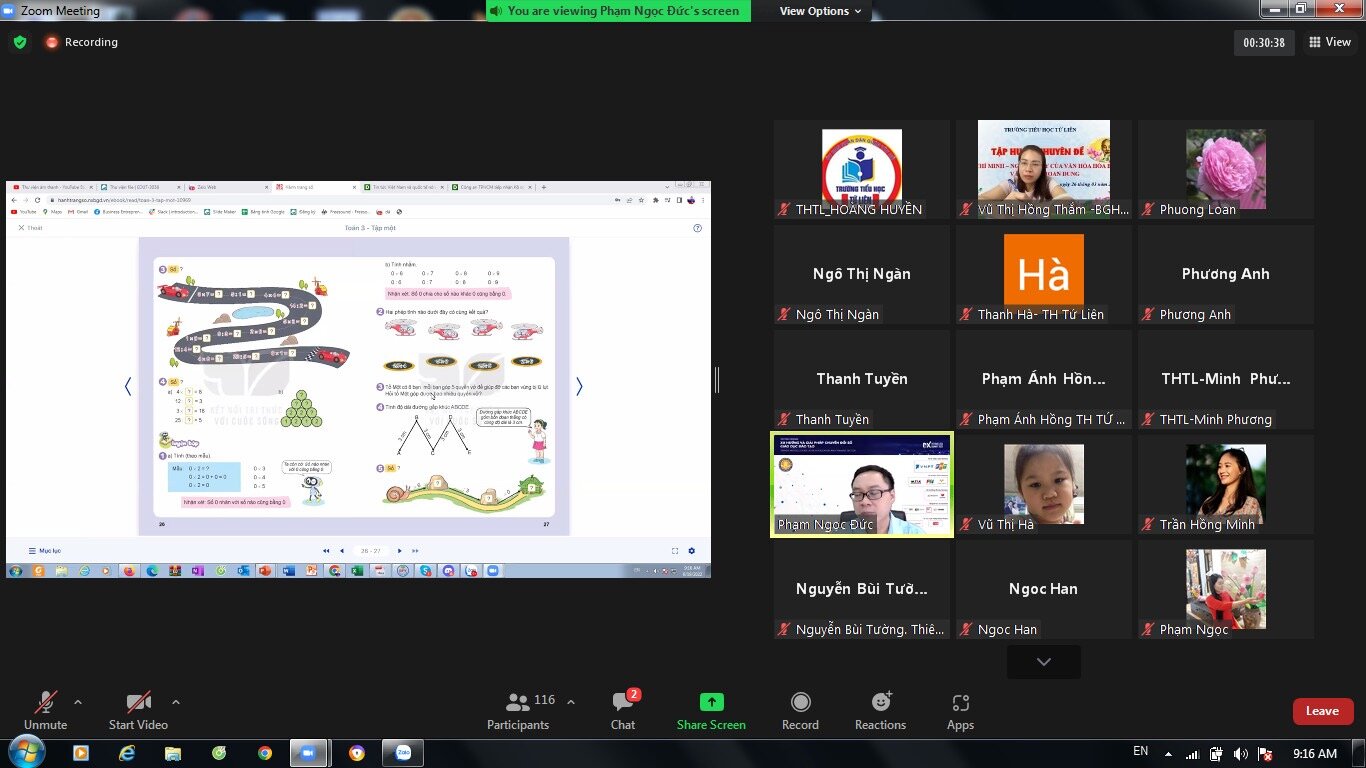Toggle fullscreen mode in the ebook viewer
1366x768 pixels.
pos(673,549)
